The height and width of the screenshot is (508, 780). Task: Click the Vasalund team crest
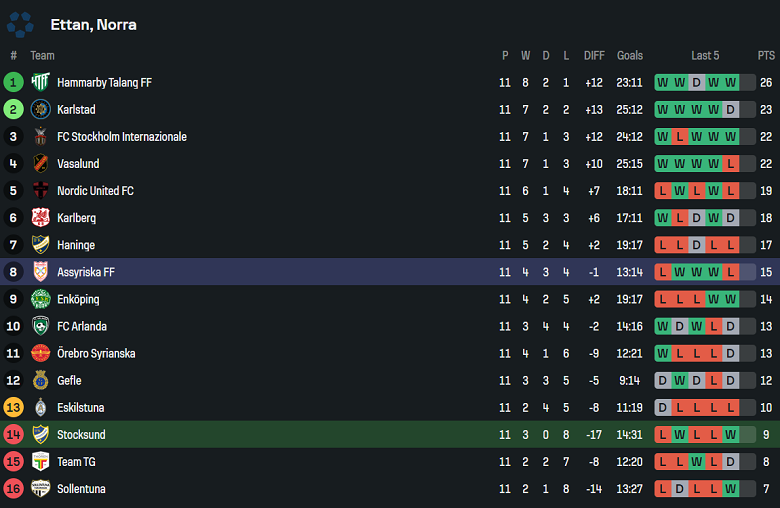pos(40,164)
